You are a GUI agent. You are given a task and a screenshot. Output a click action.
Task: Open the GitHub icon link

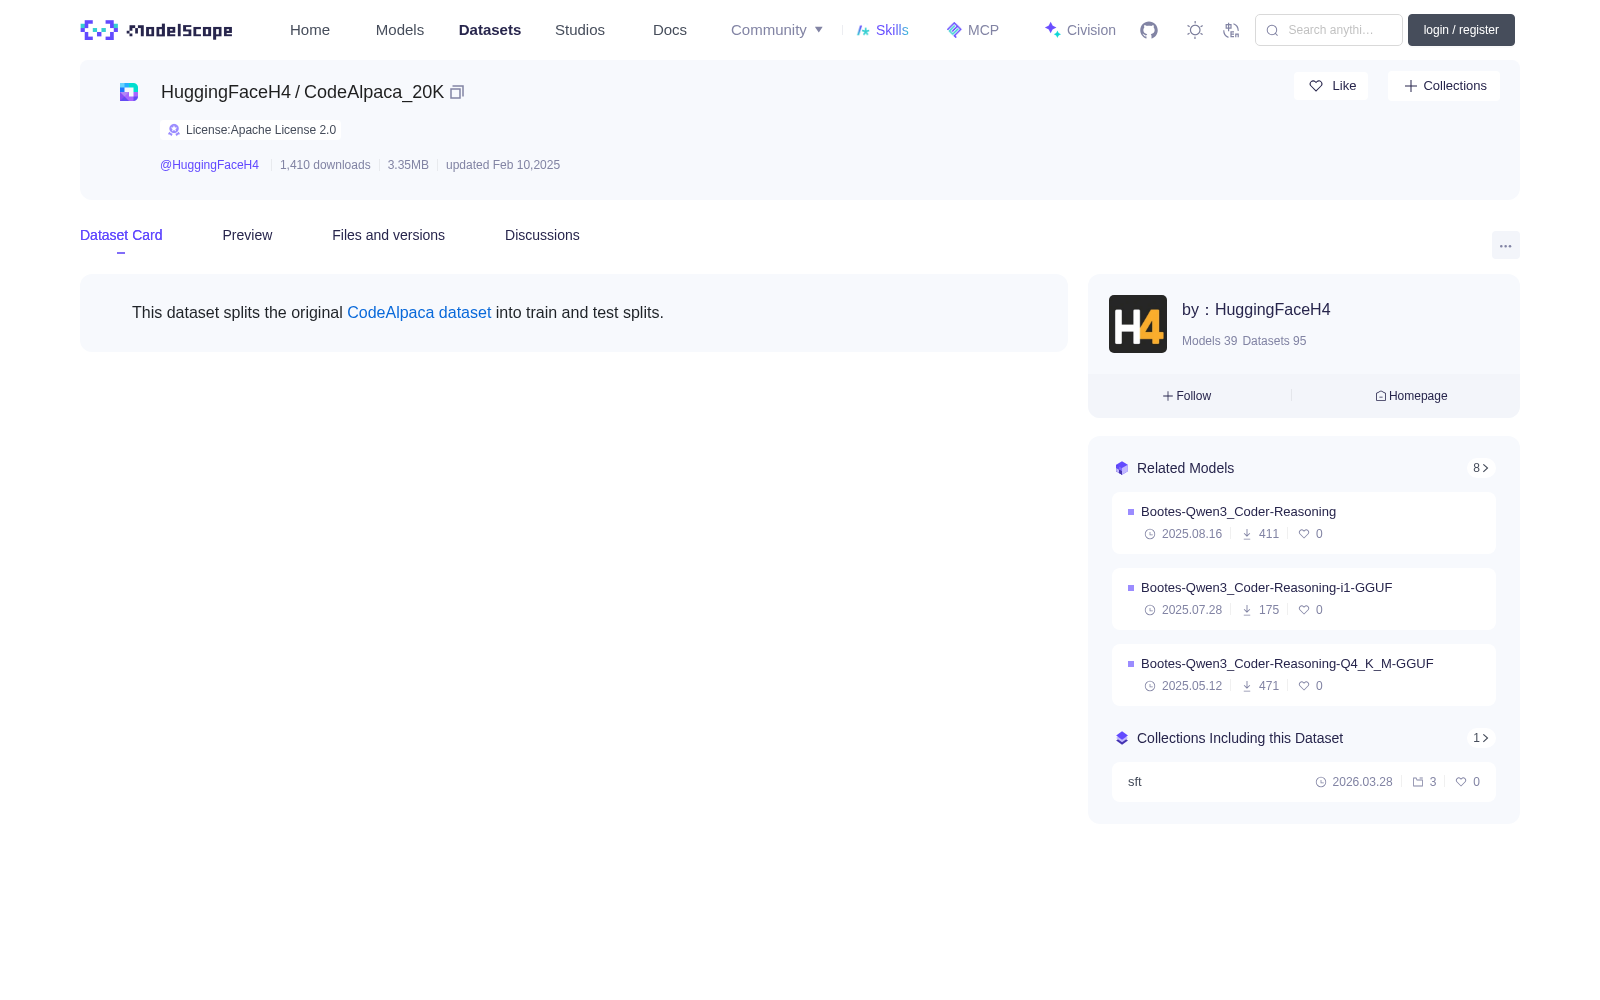coord(1149,30)
